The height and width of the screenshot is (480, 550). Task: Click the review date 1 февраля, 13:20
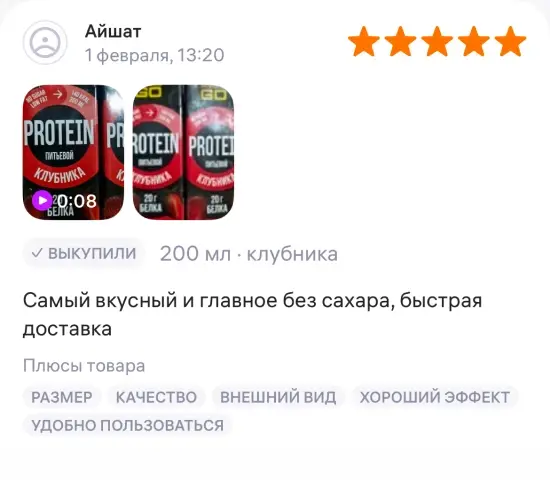coord(154,55)
